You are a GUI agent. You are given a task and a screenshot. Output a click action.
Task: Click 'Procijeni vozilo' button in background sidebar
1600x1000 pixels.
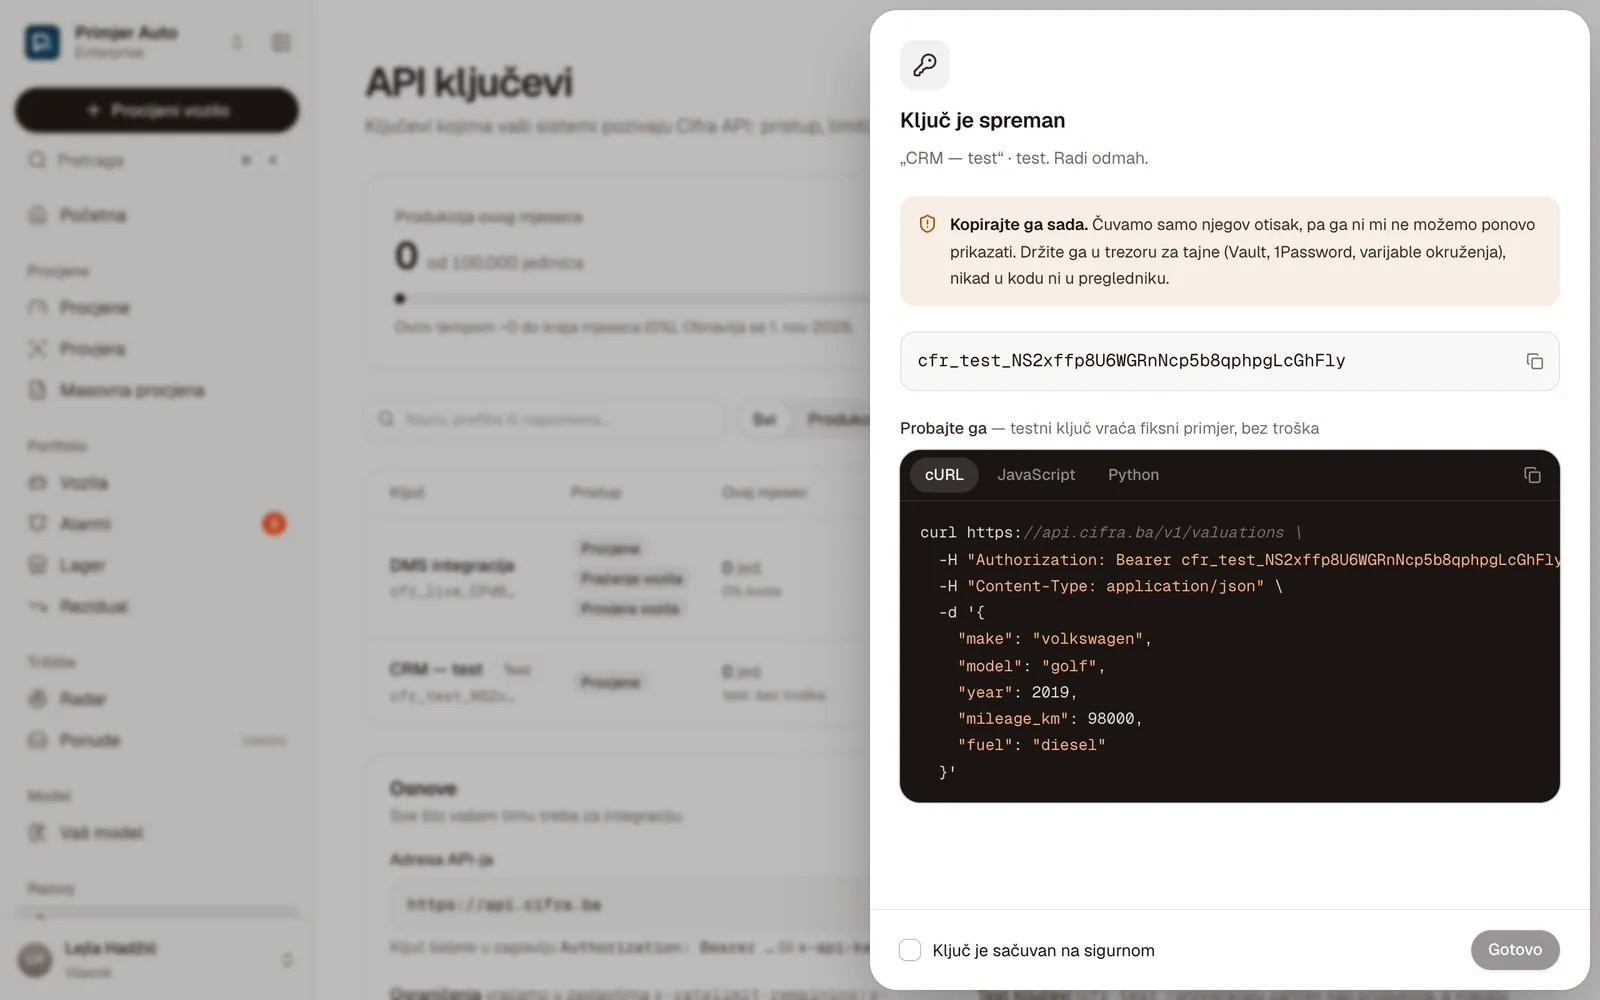pyautogui.click(x=157, y=110)
